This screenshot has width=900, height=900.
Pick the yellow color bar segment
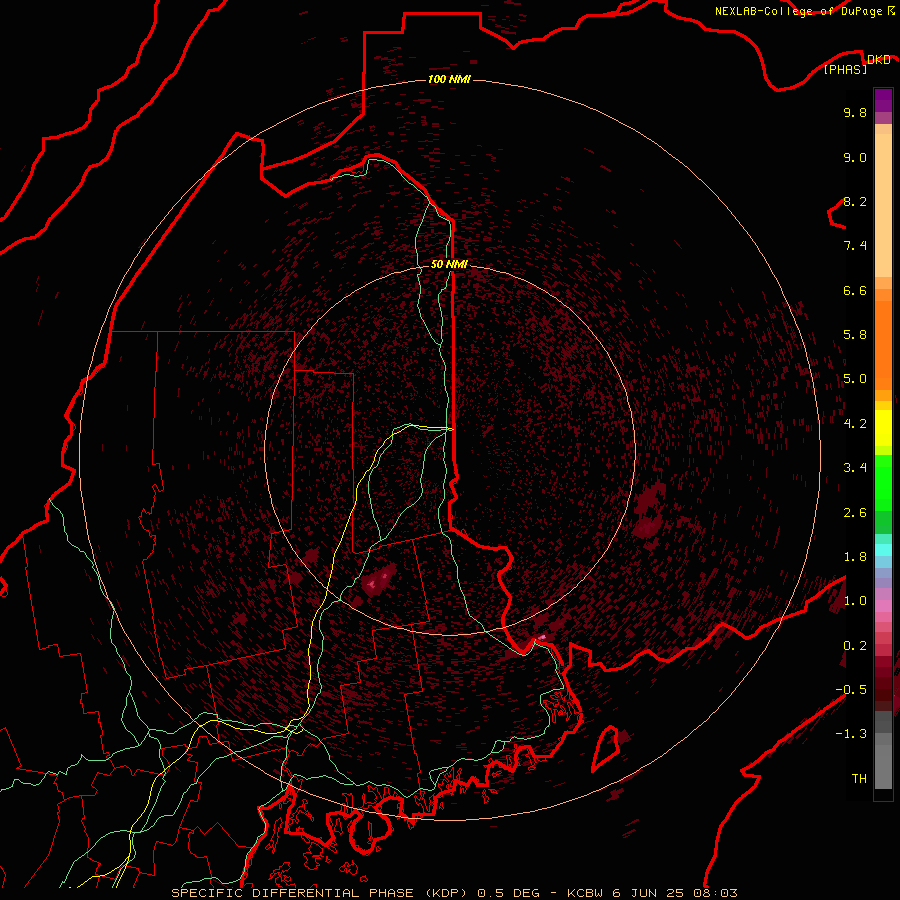(x=883, y=428)
